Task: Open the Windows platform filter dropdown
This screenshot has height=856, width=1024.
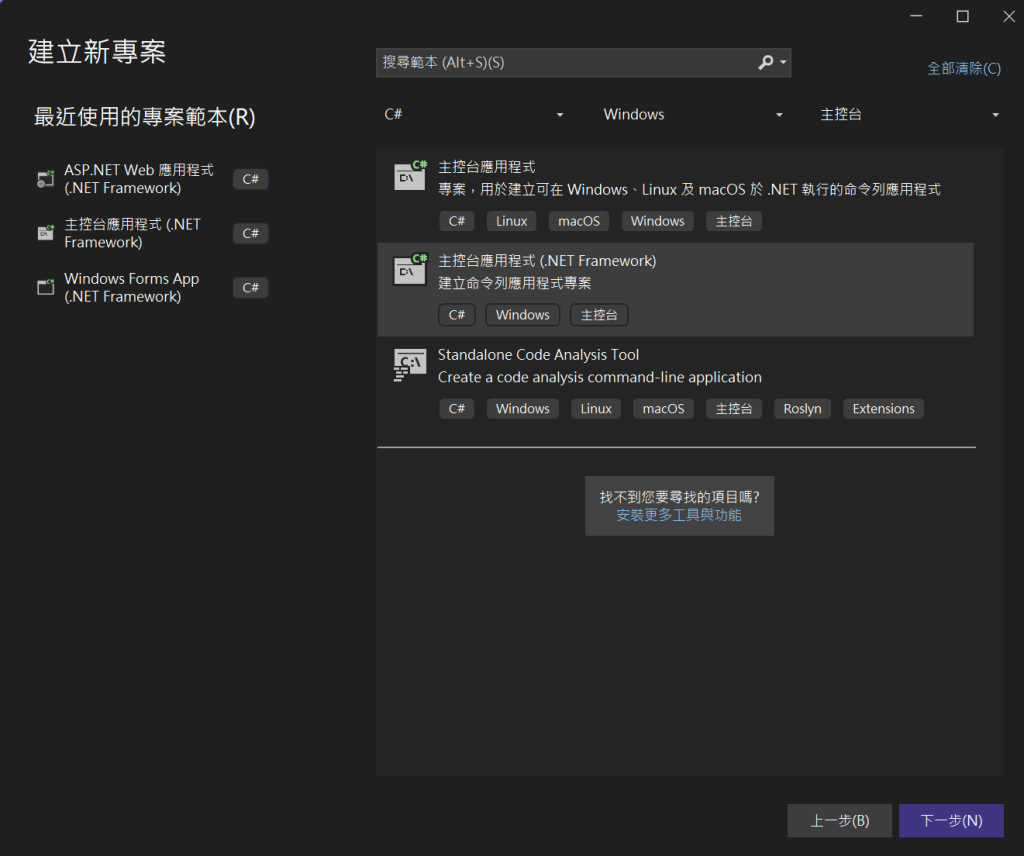Action: tap(692, 114)
